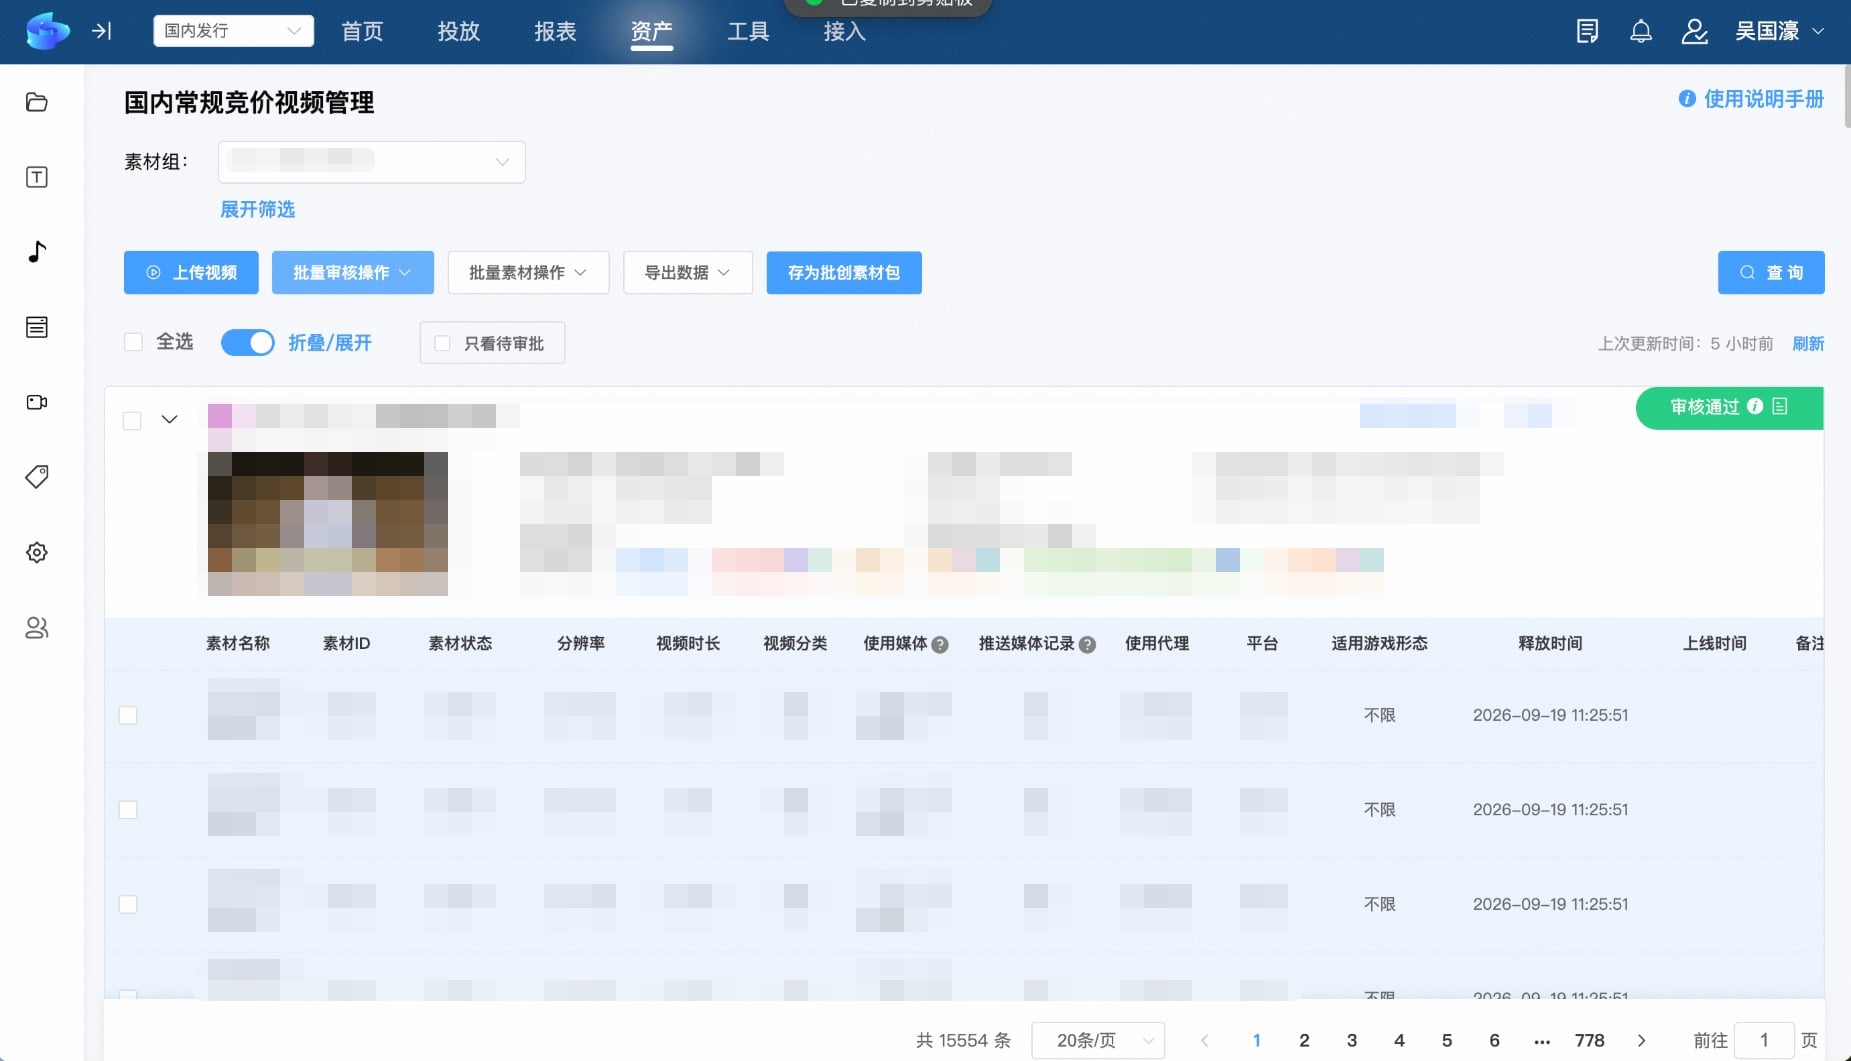This screenshot has width=1851, height=1061.
Task: Click 展开筛选 to expand filters
Action: [257, 209]
